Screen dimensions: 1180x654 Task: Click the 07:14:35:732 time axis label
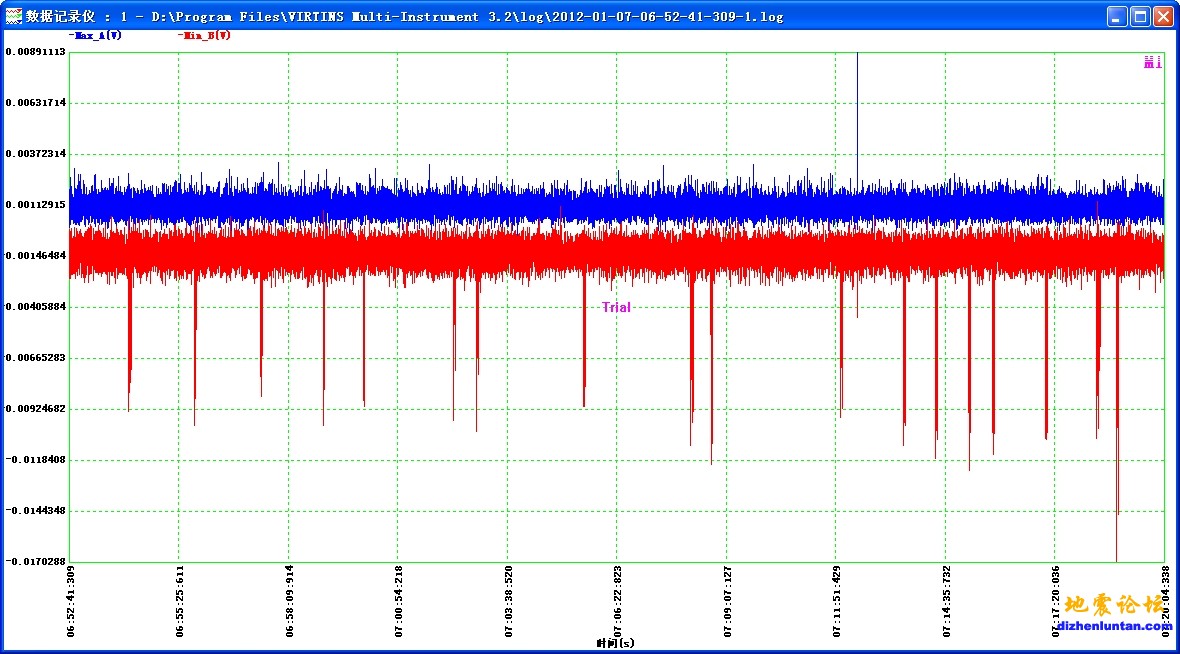pos(947,601)
